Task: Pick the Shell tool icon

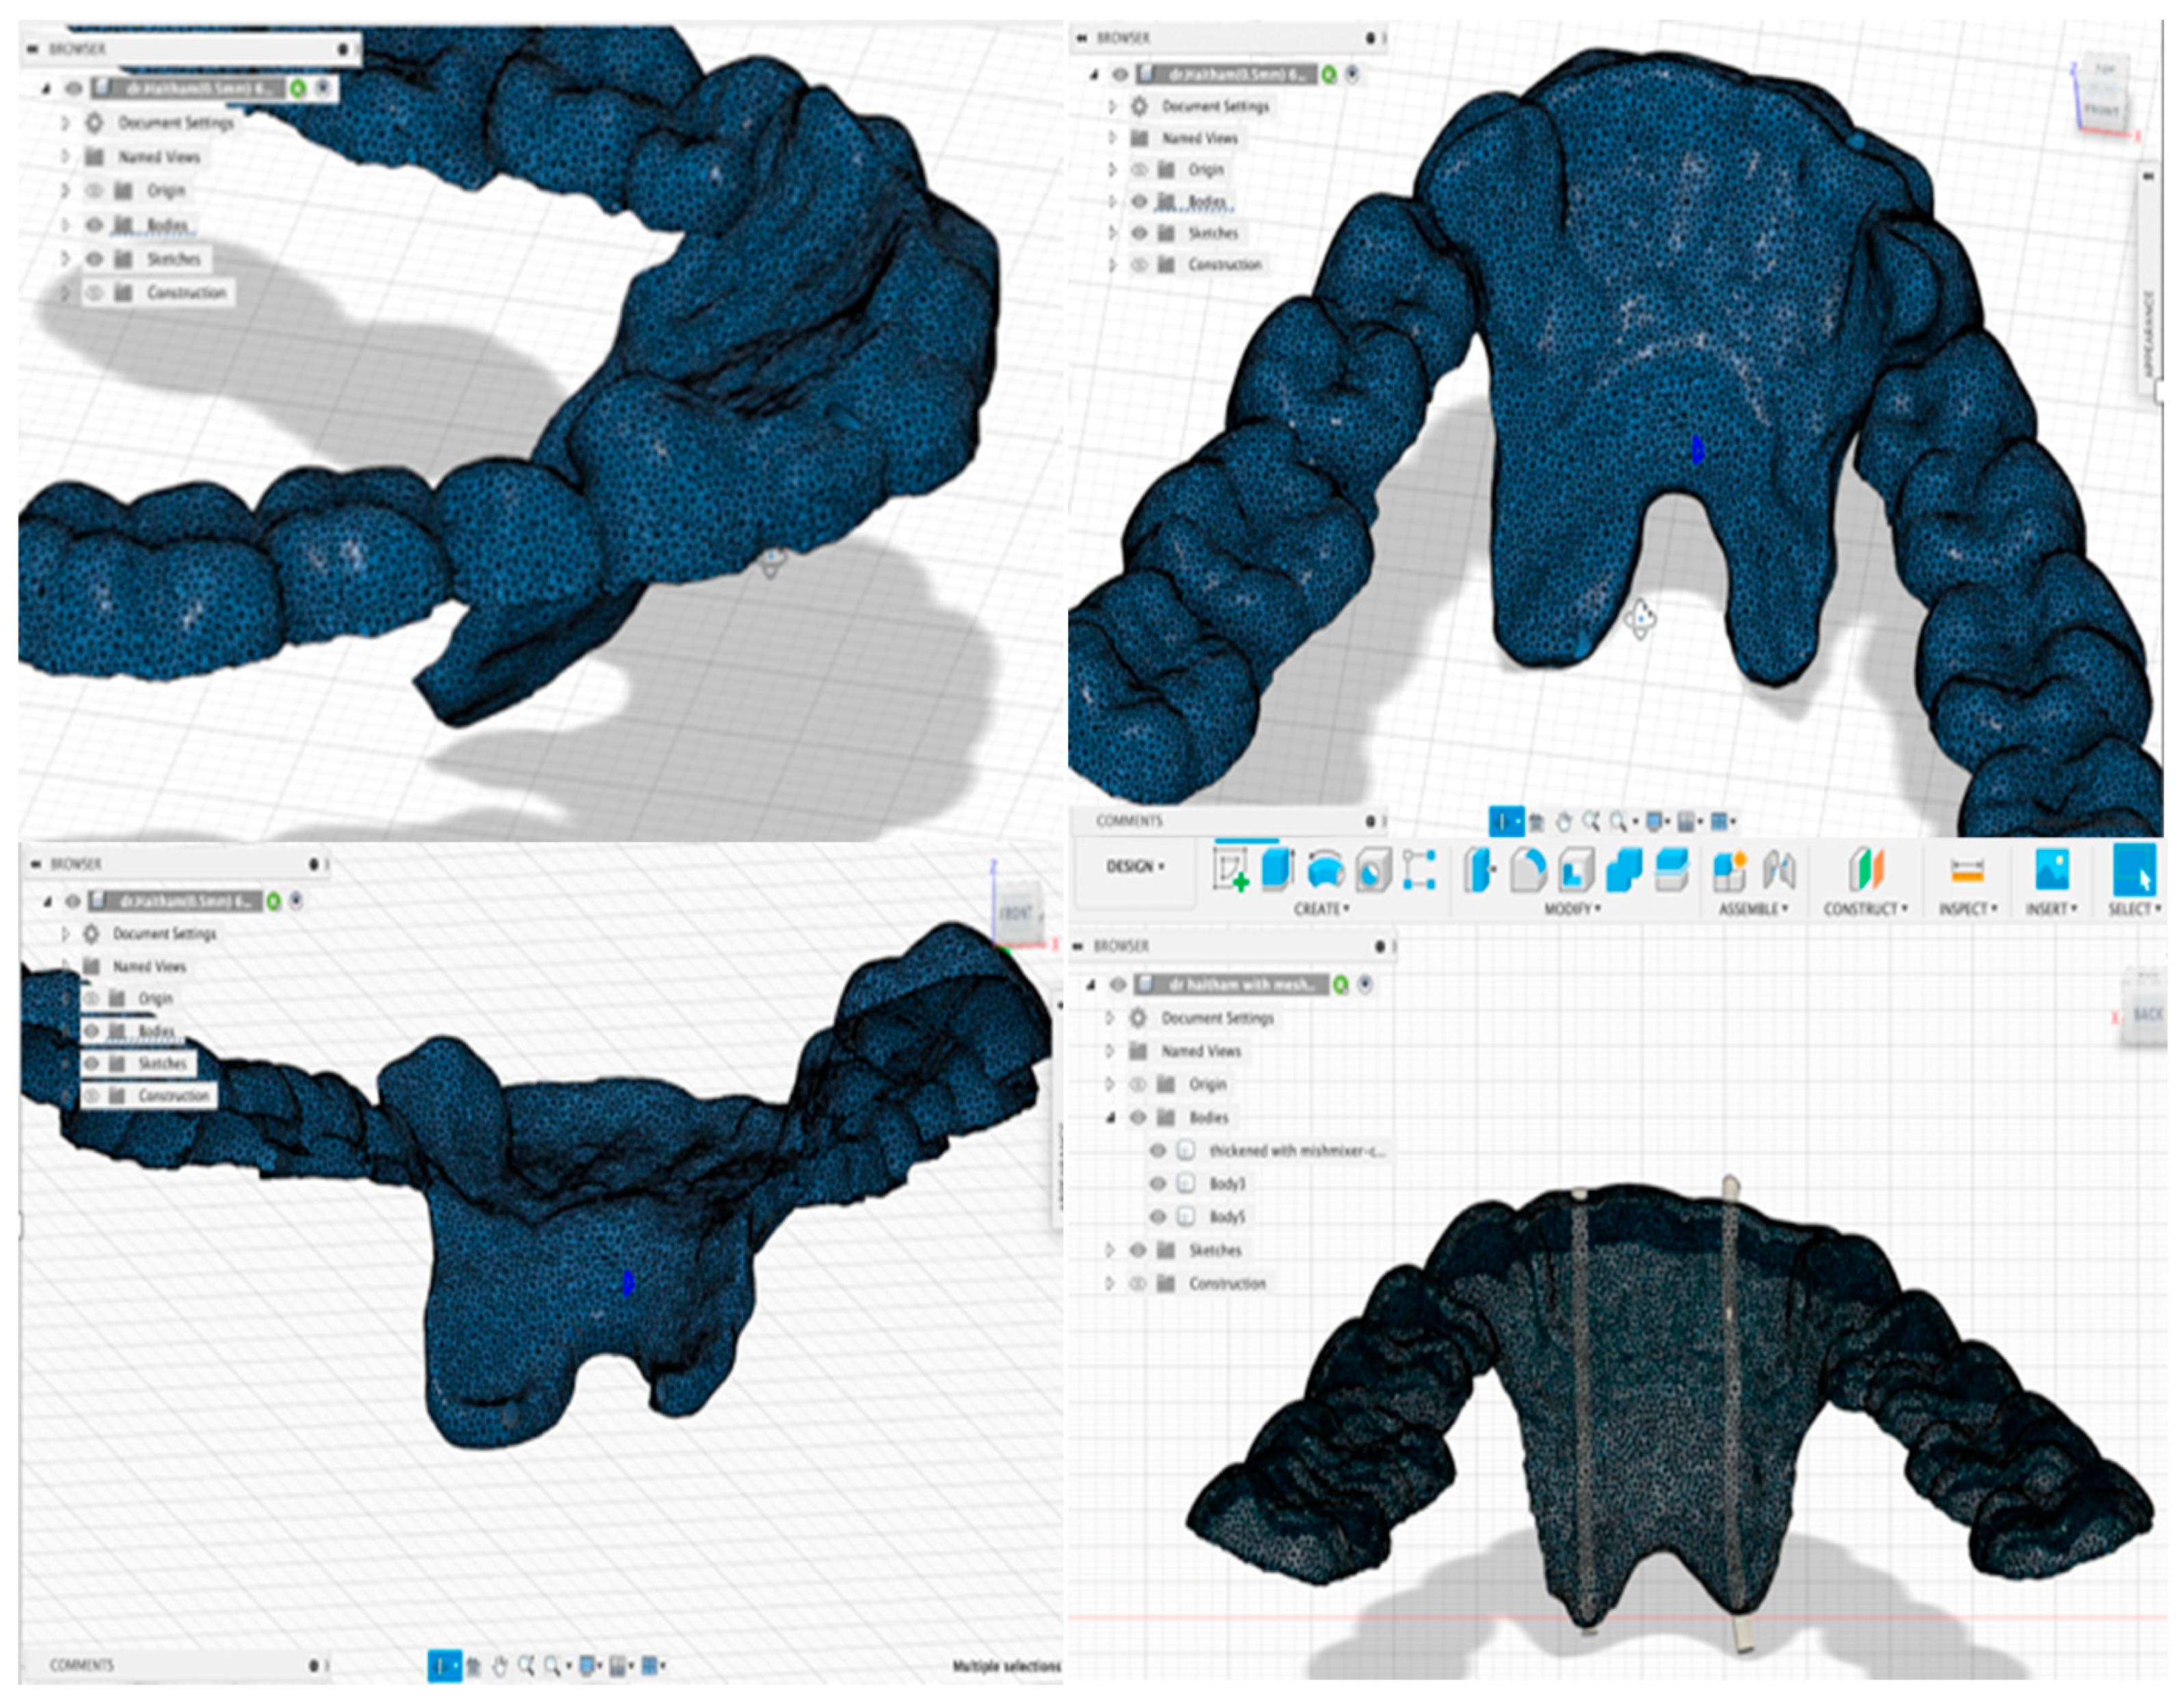Action: (x=1576, y=870)
